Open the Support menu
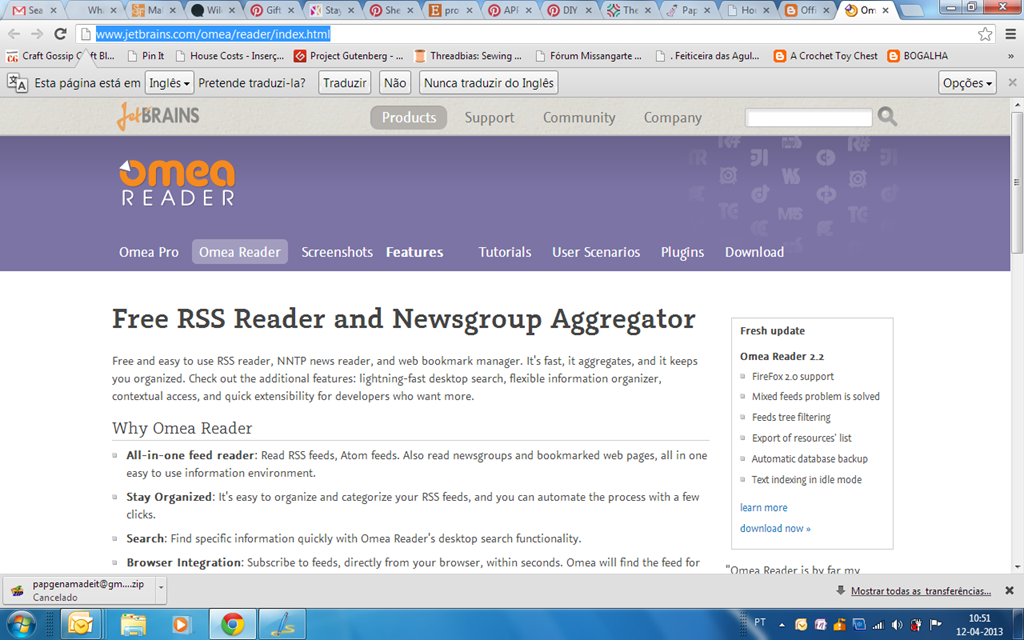The height and width of the screenshot is (640, 1024). pos(489,118)
